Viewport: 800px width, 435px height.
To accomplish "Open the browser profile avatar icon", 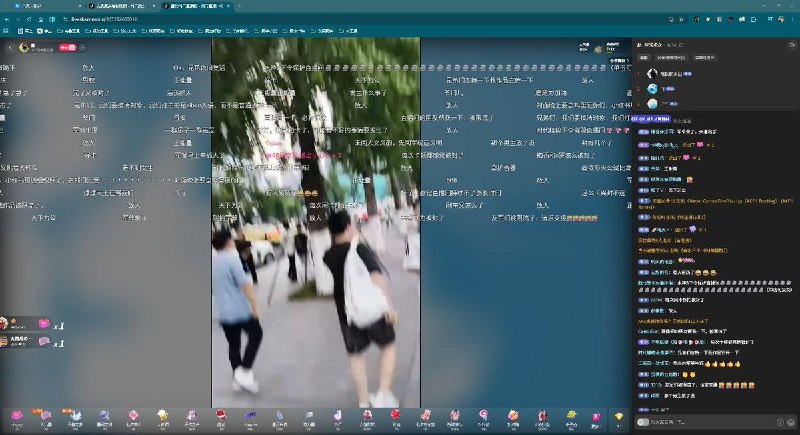I will (782, 19).
